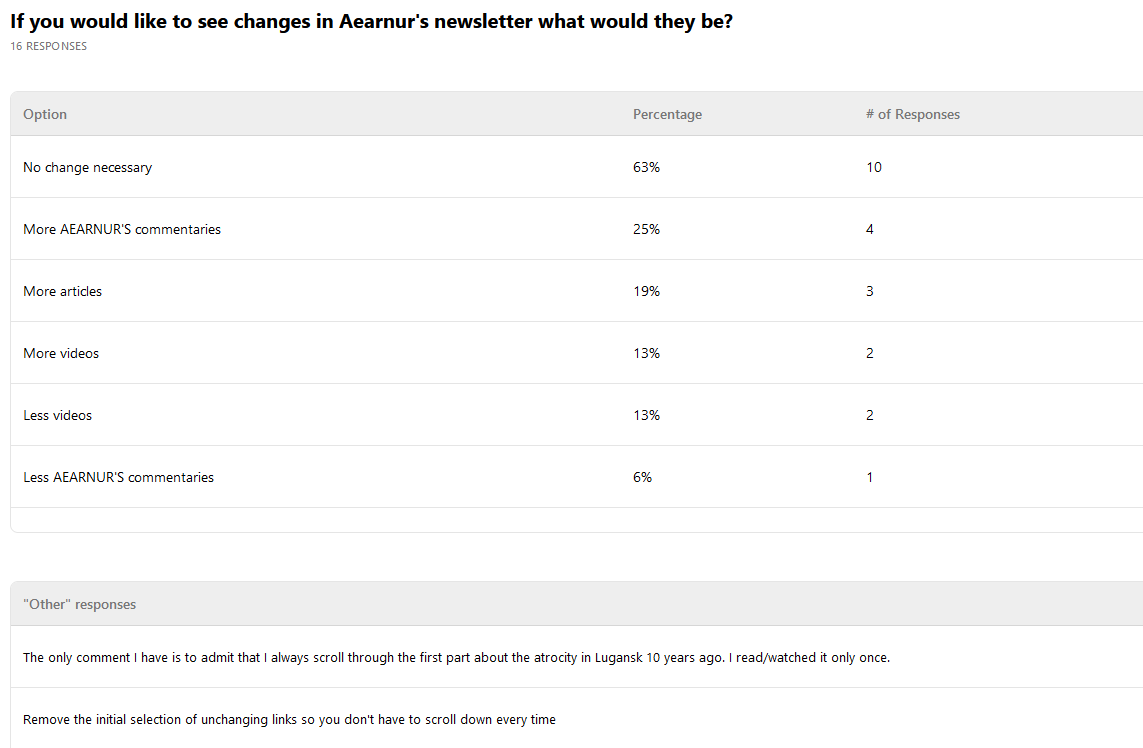Click the response count of 10
Viewport: 1143px width, 748px height.
click(874, 167)
